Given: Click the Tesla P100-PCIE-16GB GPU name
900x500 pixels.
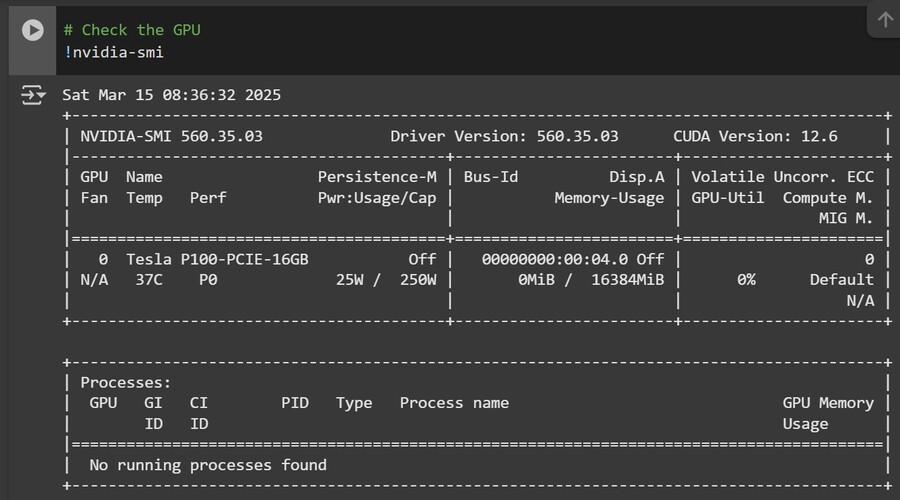Looking at the screenshot, I should click(x=217, y=259).
